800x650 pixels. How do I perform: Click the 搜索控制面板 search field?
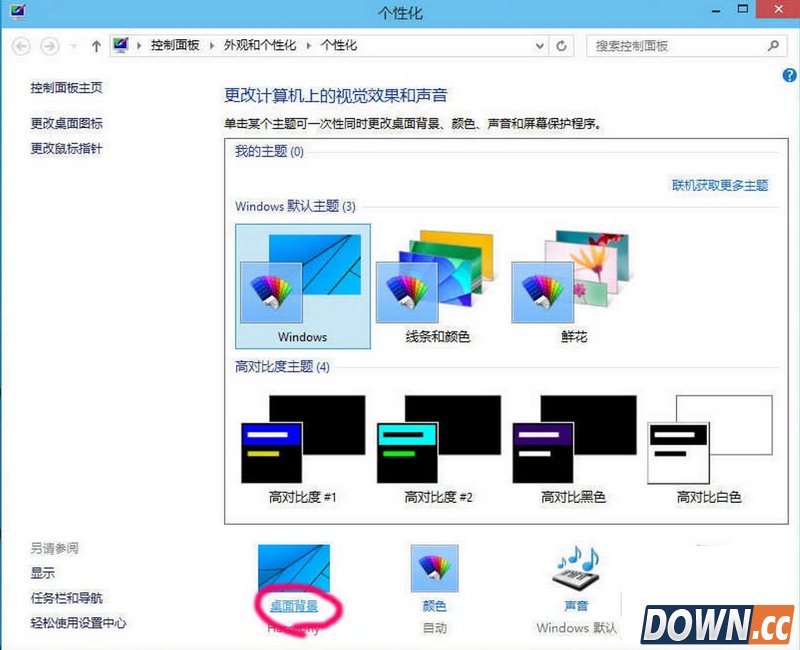670,45
